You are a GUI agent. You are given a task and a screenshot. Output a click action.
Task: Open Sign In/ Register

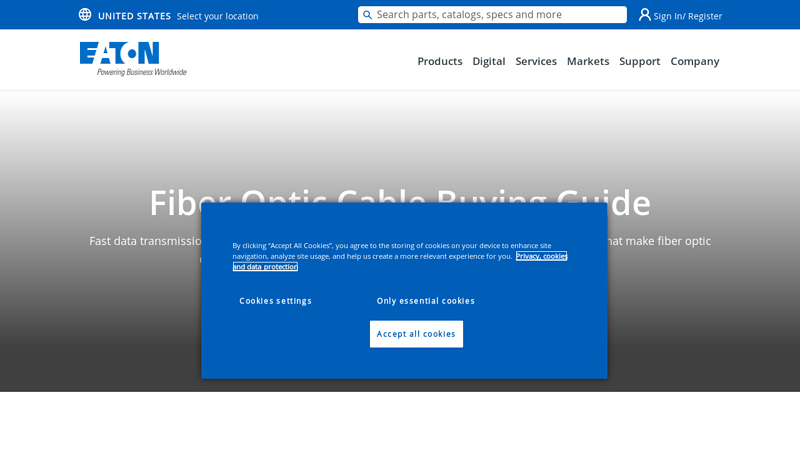pyautogui.click(x=687, y=16)
